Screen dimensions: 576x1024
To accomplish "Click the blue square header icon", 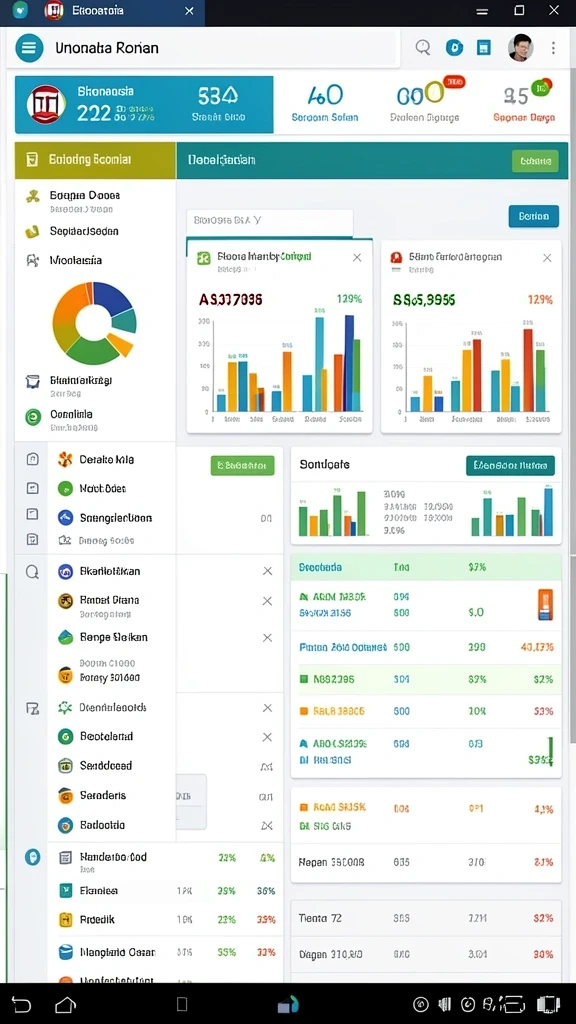I will 484,47.
